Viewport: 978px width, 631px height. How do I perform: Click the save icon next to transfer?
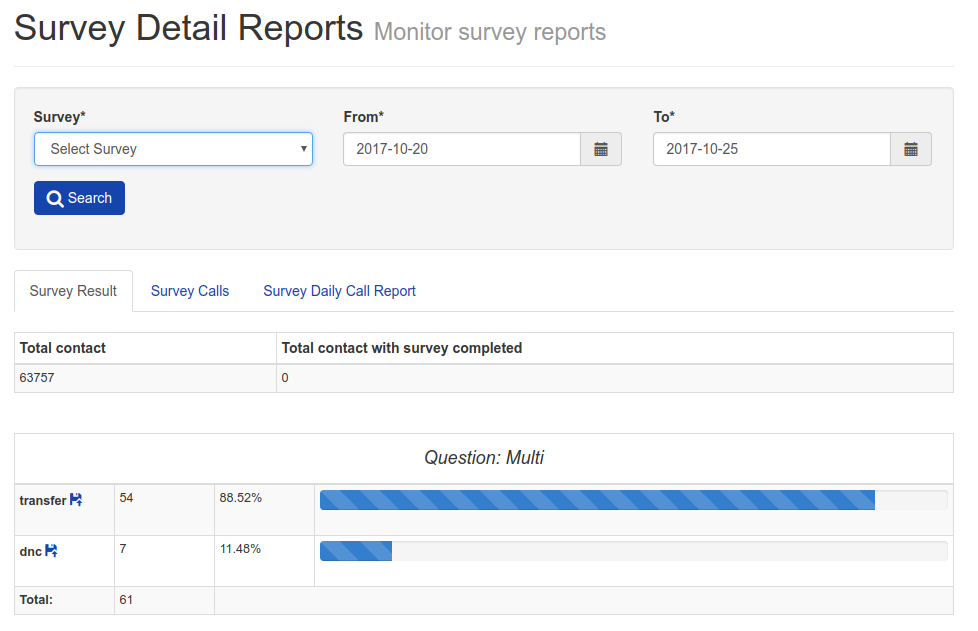(x=75, y=499)
